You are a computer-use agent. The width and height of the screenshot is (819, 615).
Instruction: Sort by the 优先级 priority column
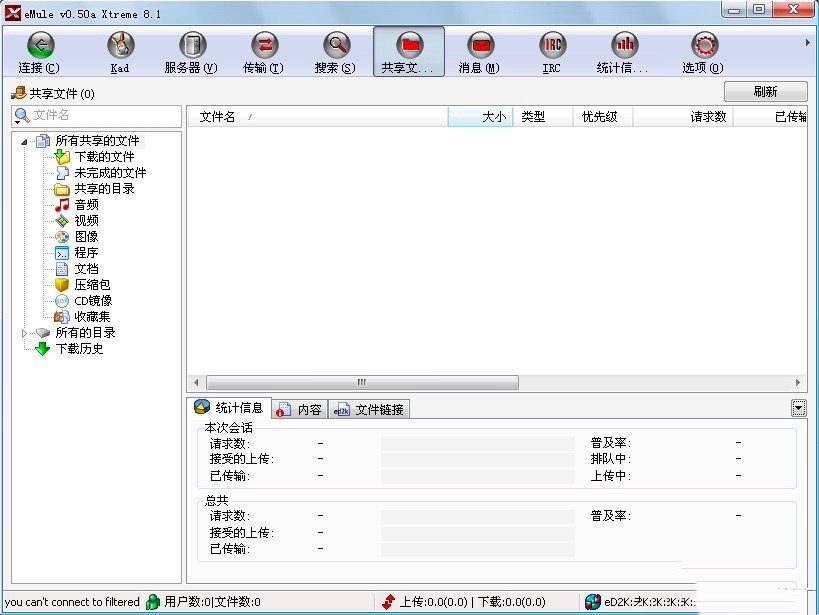[603, 117]
